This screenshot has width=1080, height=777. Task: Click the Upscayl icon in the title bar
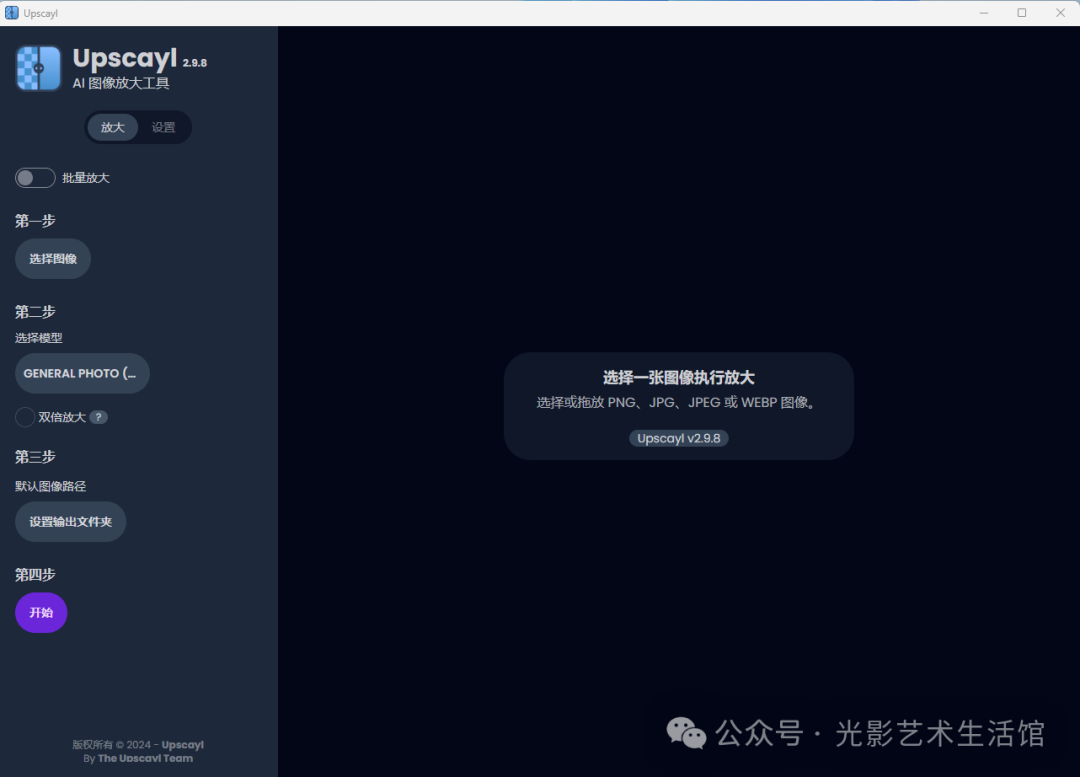[x=10, y=12]
